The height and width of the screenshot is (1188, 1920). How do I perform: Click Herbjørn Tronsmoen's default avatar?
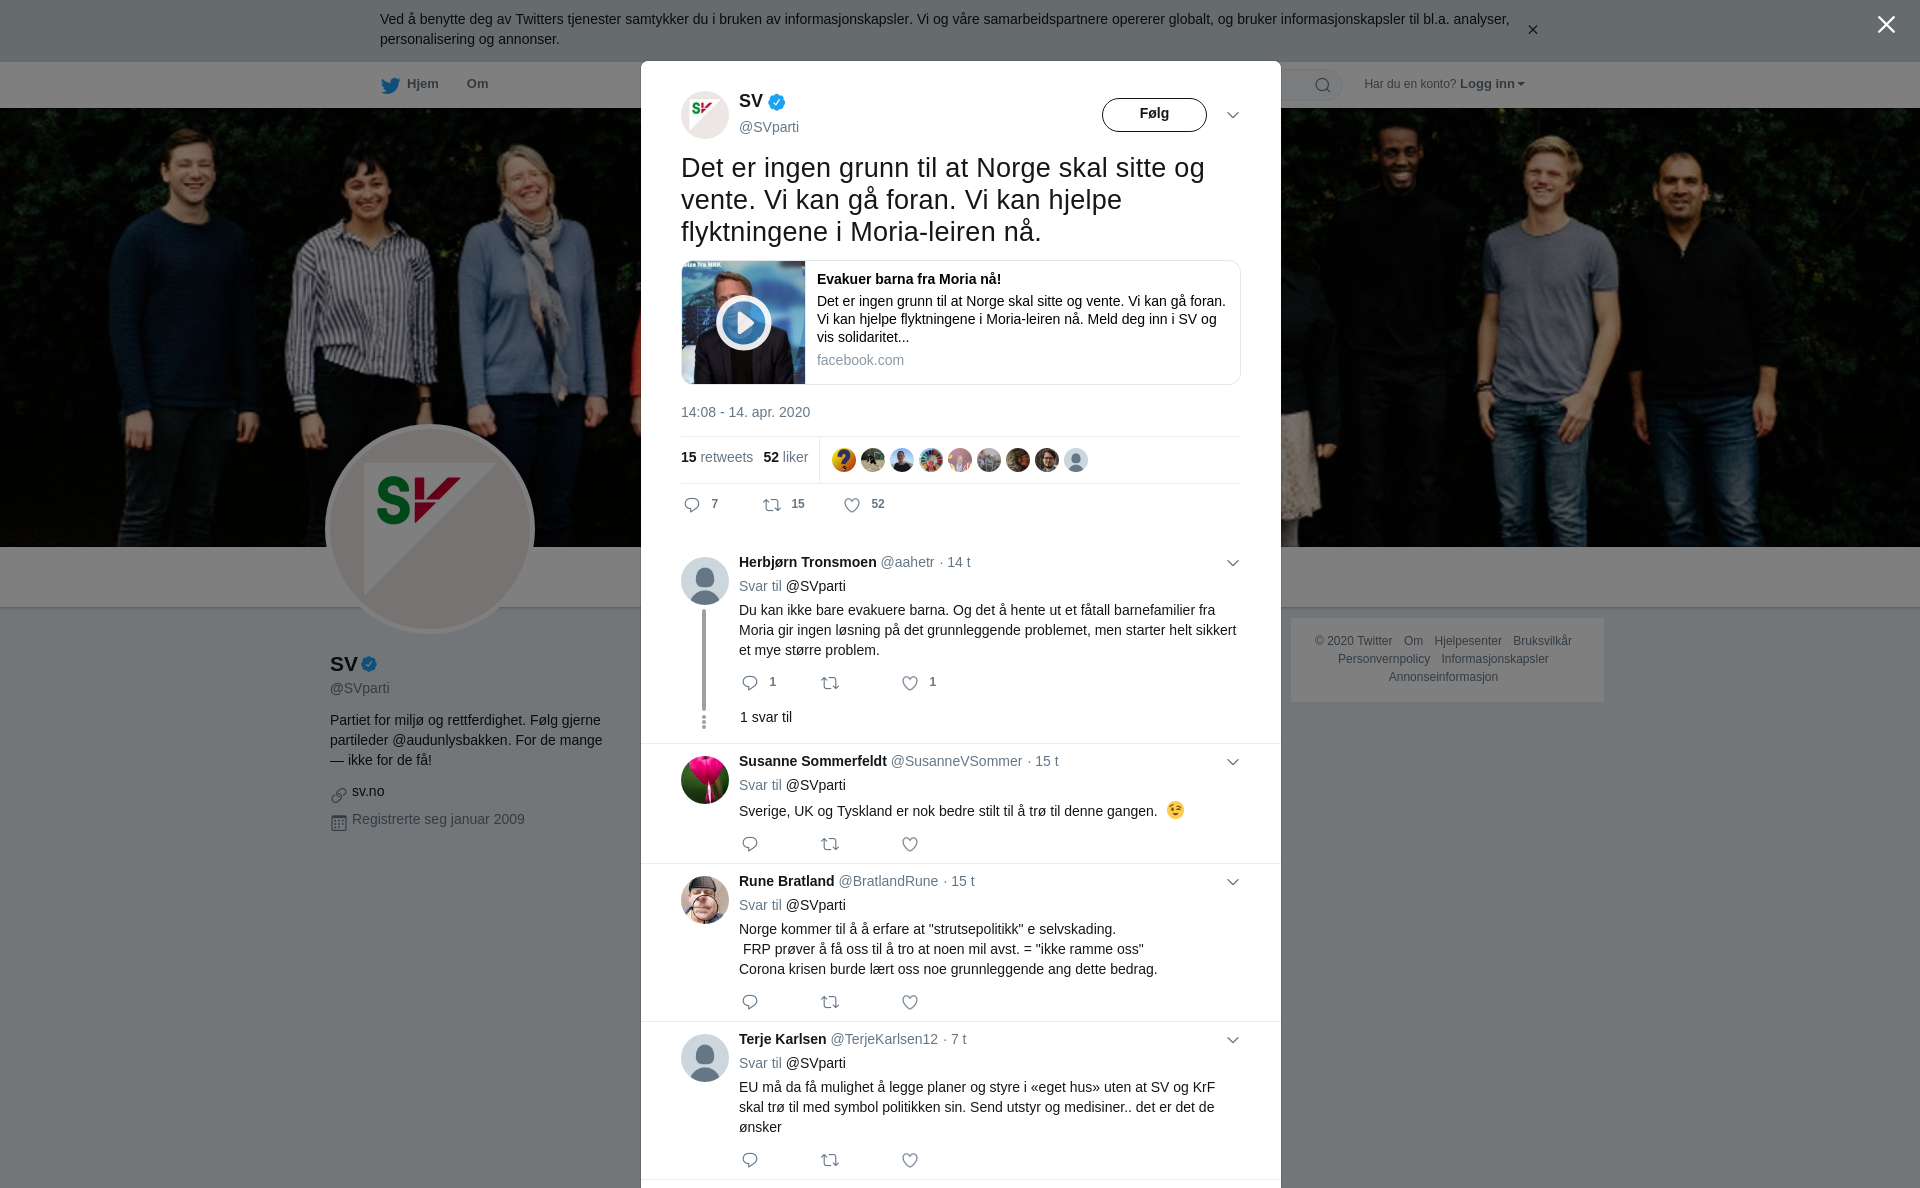coord(705,581)
